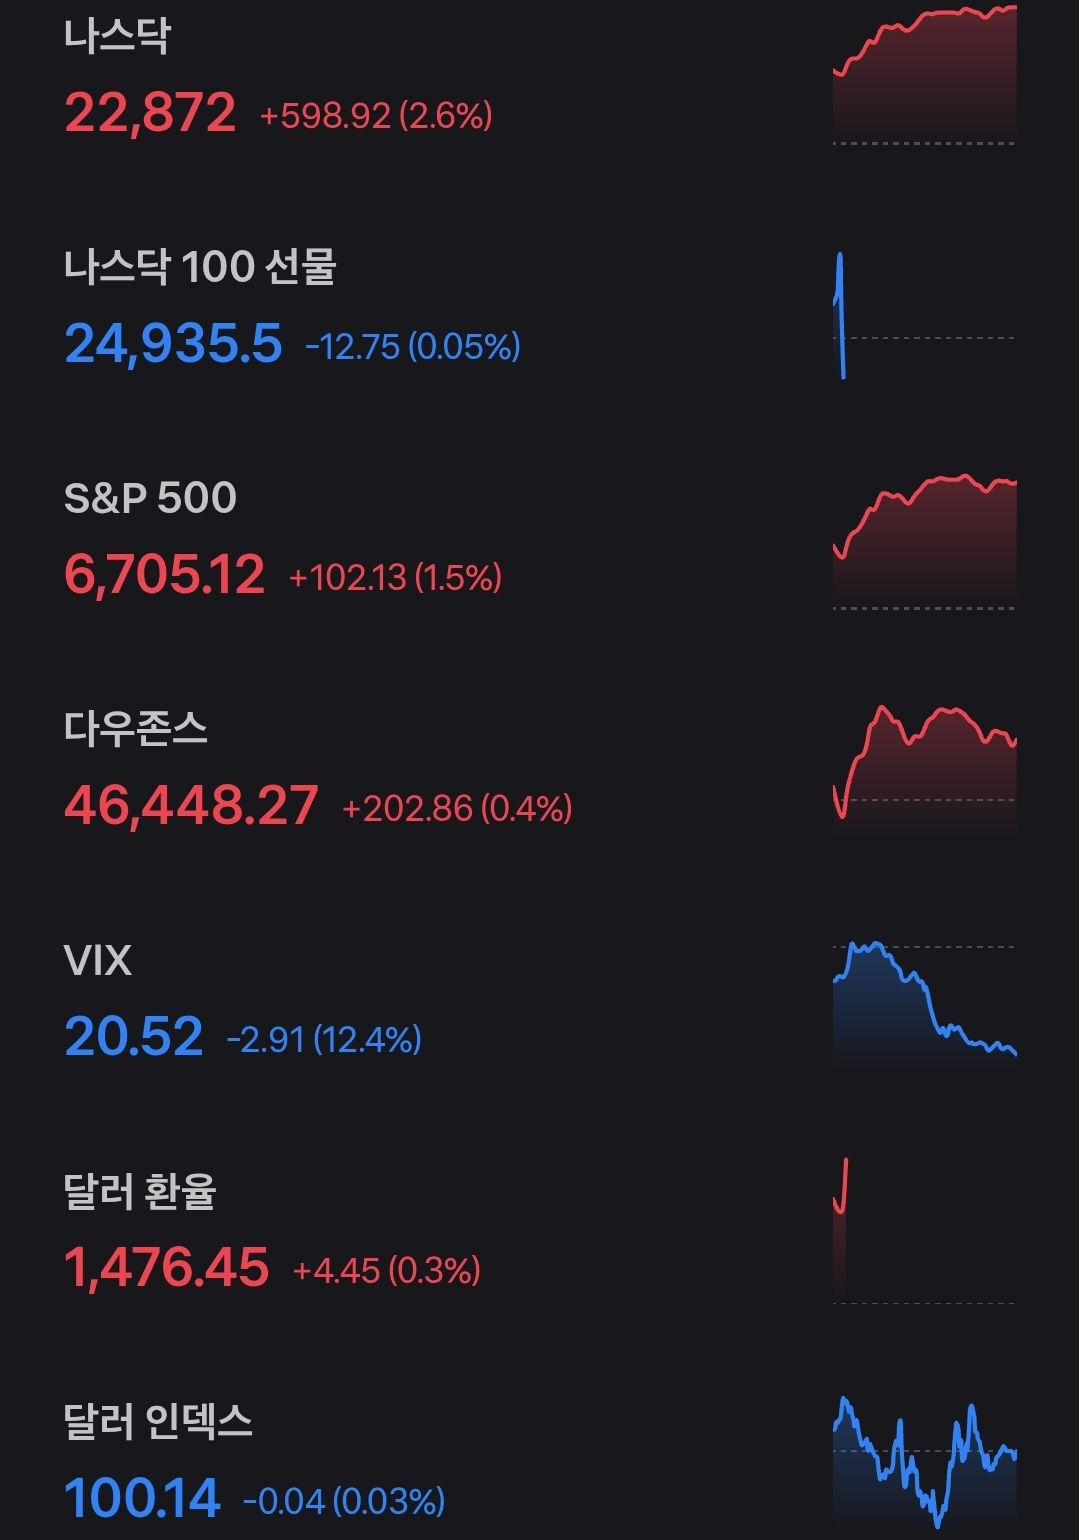Image resolution: width=1079 pixels, height=1540 pixels.
Task: Select the 46,448.27 price value
Action: point(191,805)
